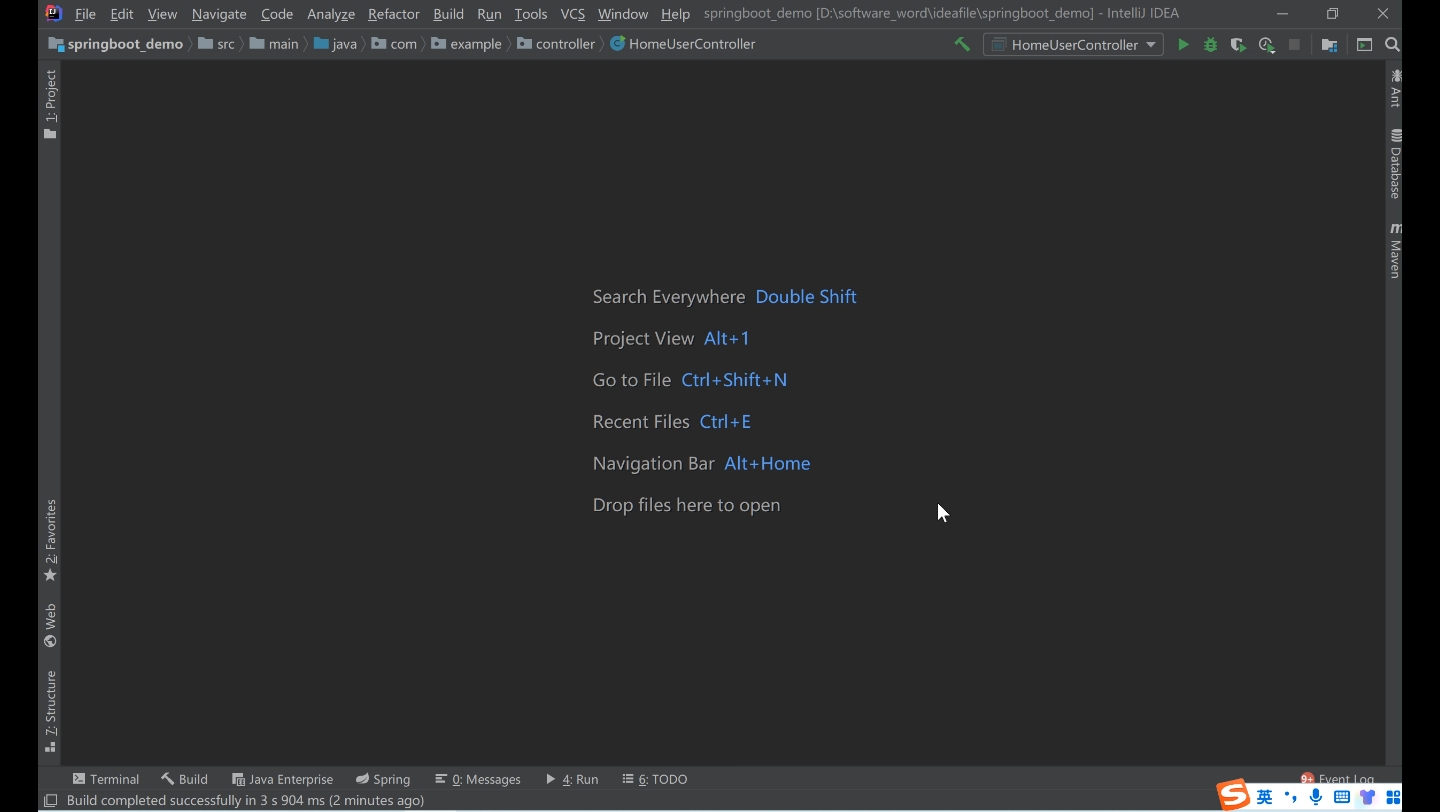
Task: Open the Refactor menu
Action: coord(393,14)
